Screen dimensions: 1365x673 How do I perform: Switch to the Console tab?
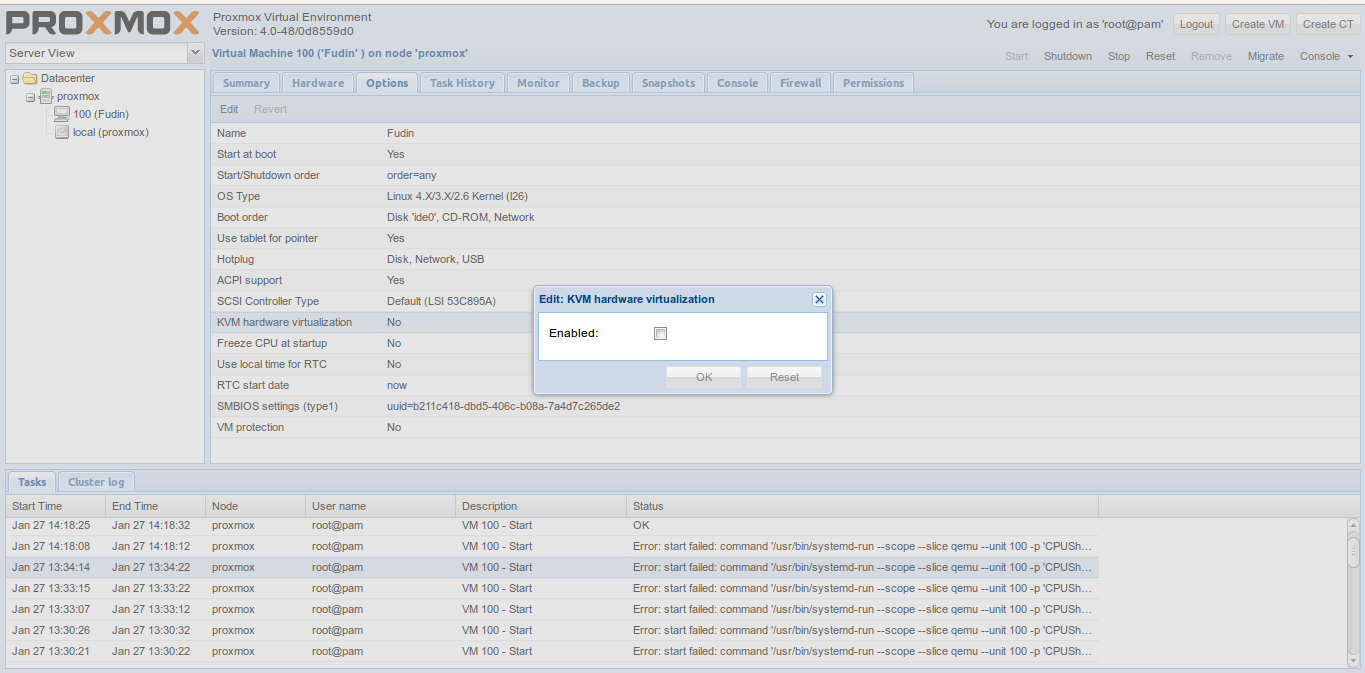pyautogui.click(x=737, y=83)
